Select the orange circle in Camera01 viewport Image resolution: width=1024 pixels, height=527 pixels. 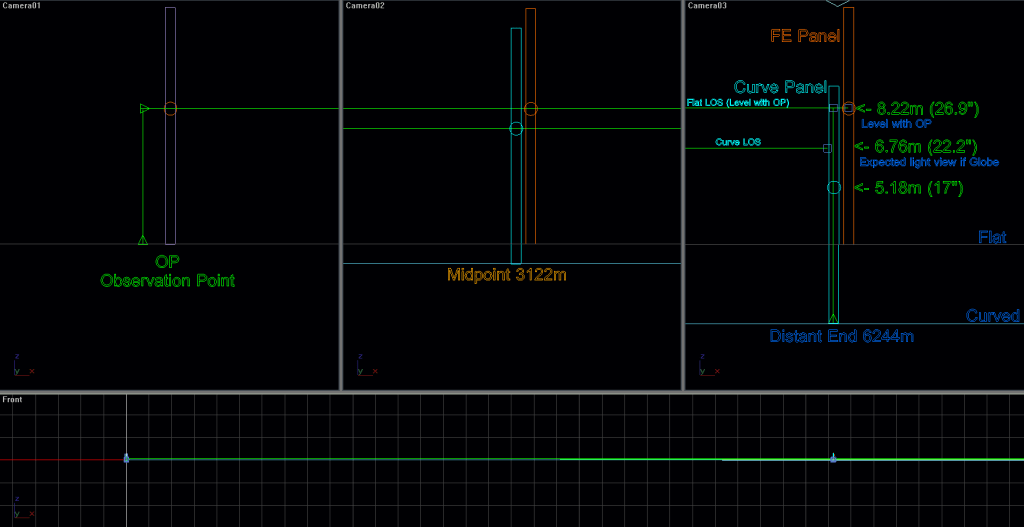[x=171, y=108]
